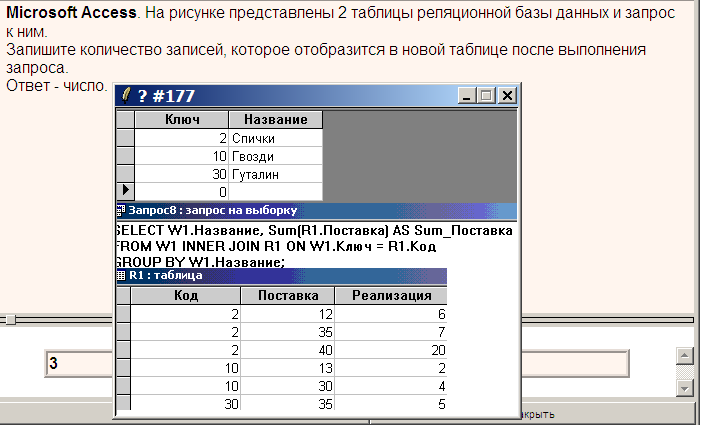Click the Ключ cell with value 0
This screenshot has height=425, width=706.
181,192
